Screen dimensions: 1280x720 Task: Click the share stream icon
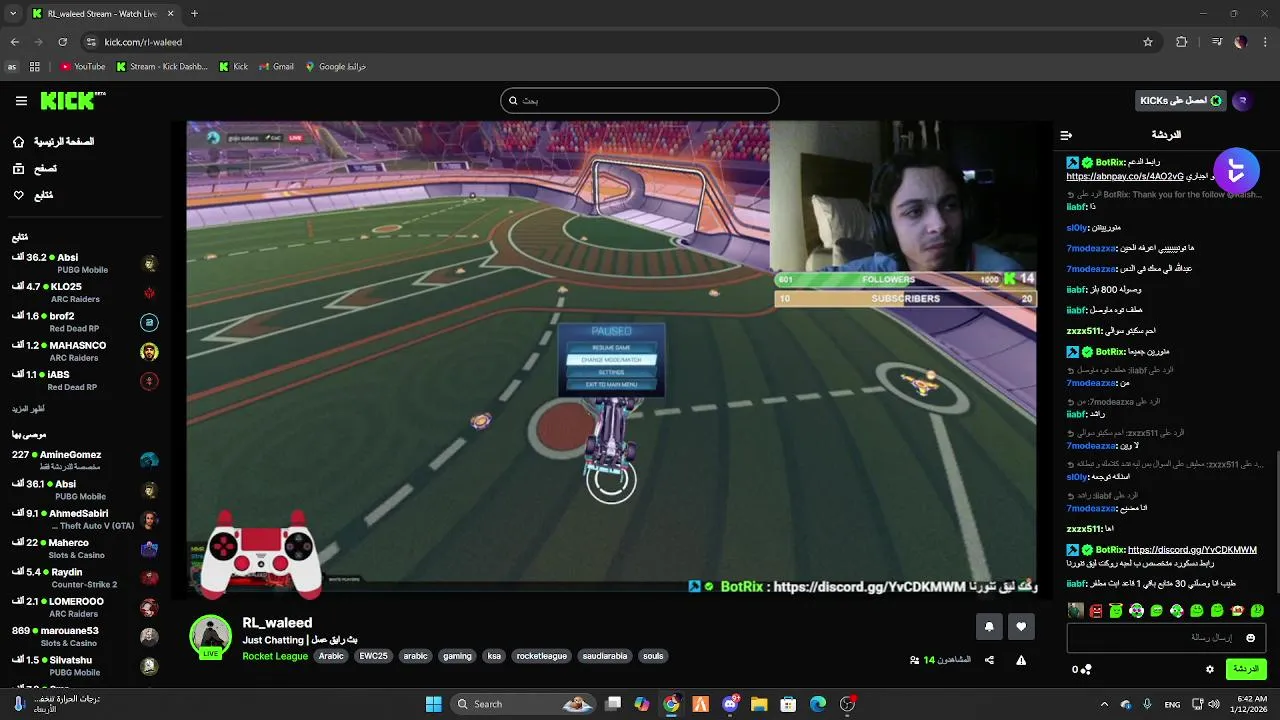[x=989, y=660]
